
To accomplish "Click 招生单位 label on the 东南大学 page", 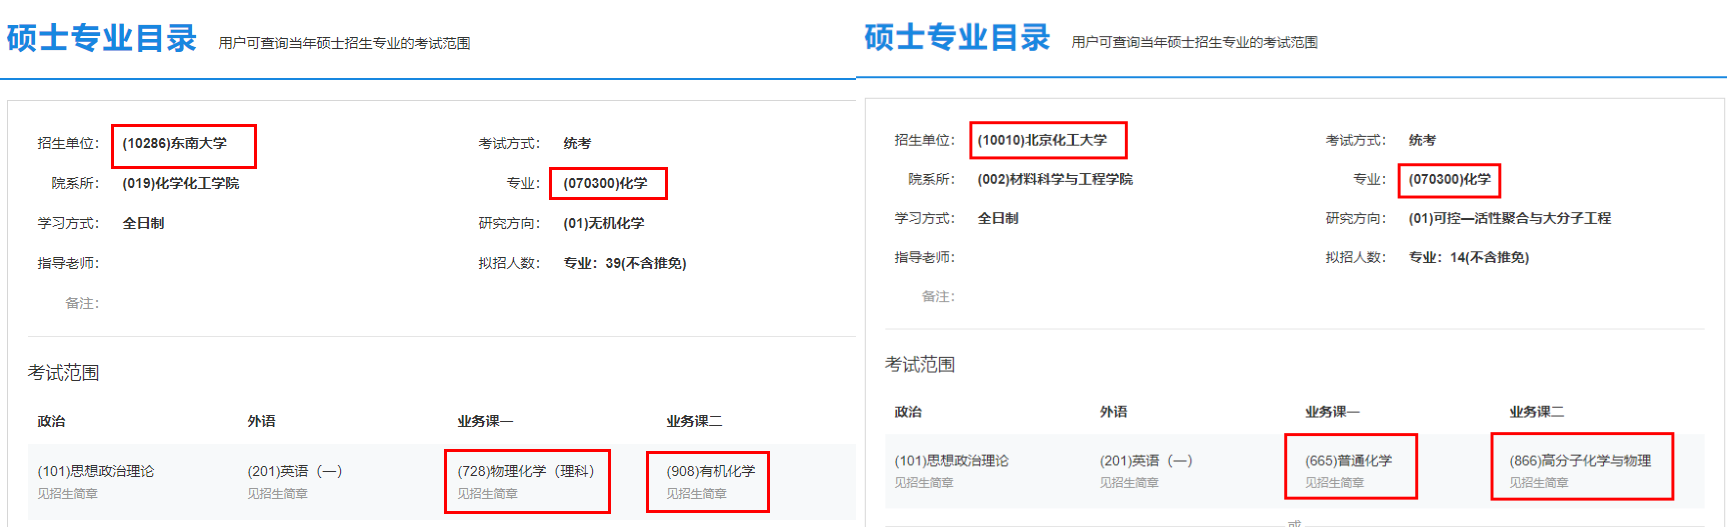I will 68,143.
